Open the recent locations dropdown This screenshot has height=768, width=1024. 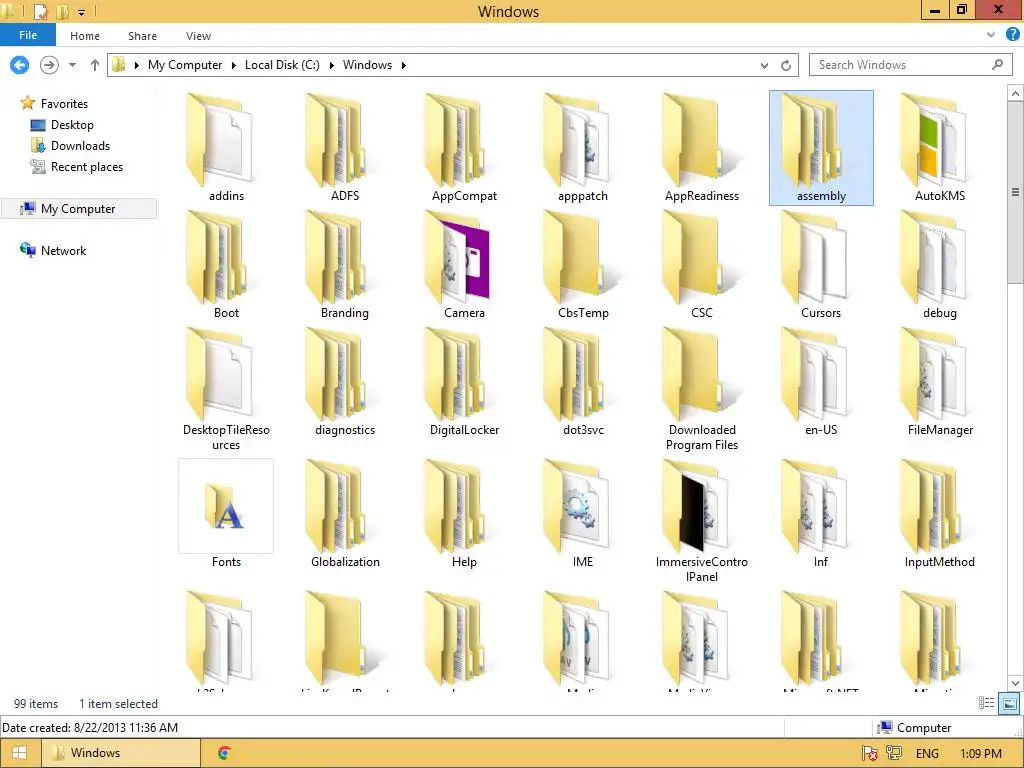[x=72, y=65]
